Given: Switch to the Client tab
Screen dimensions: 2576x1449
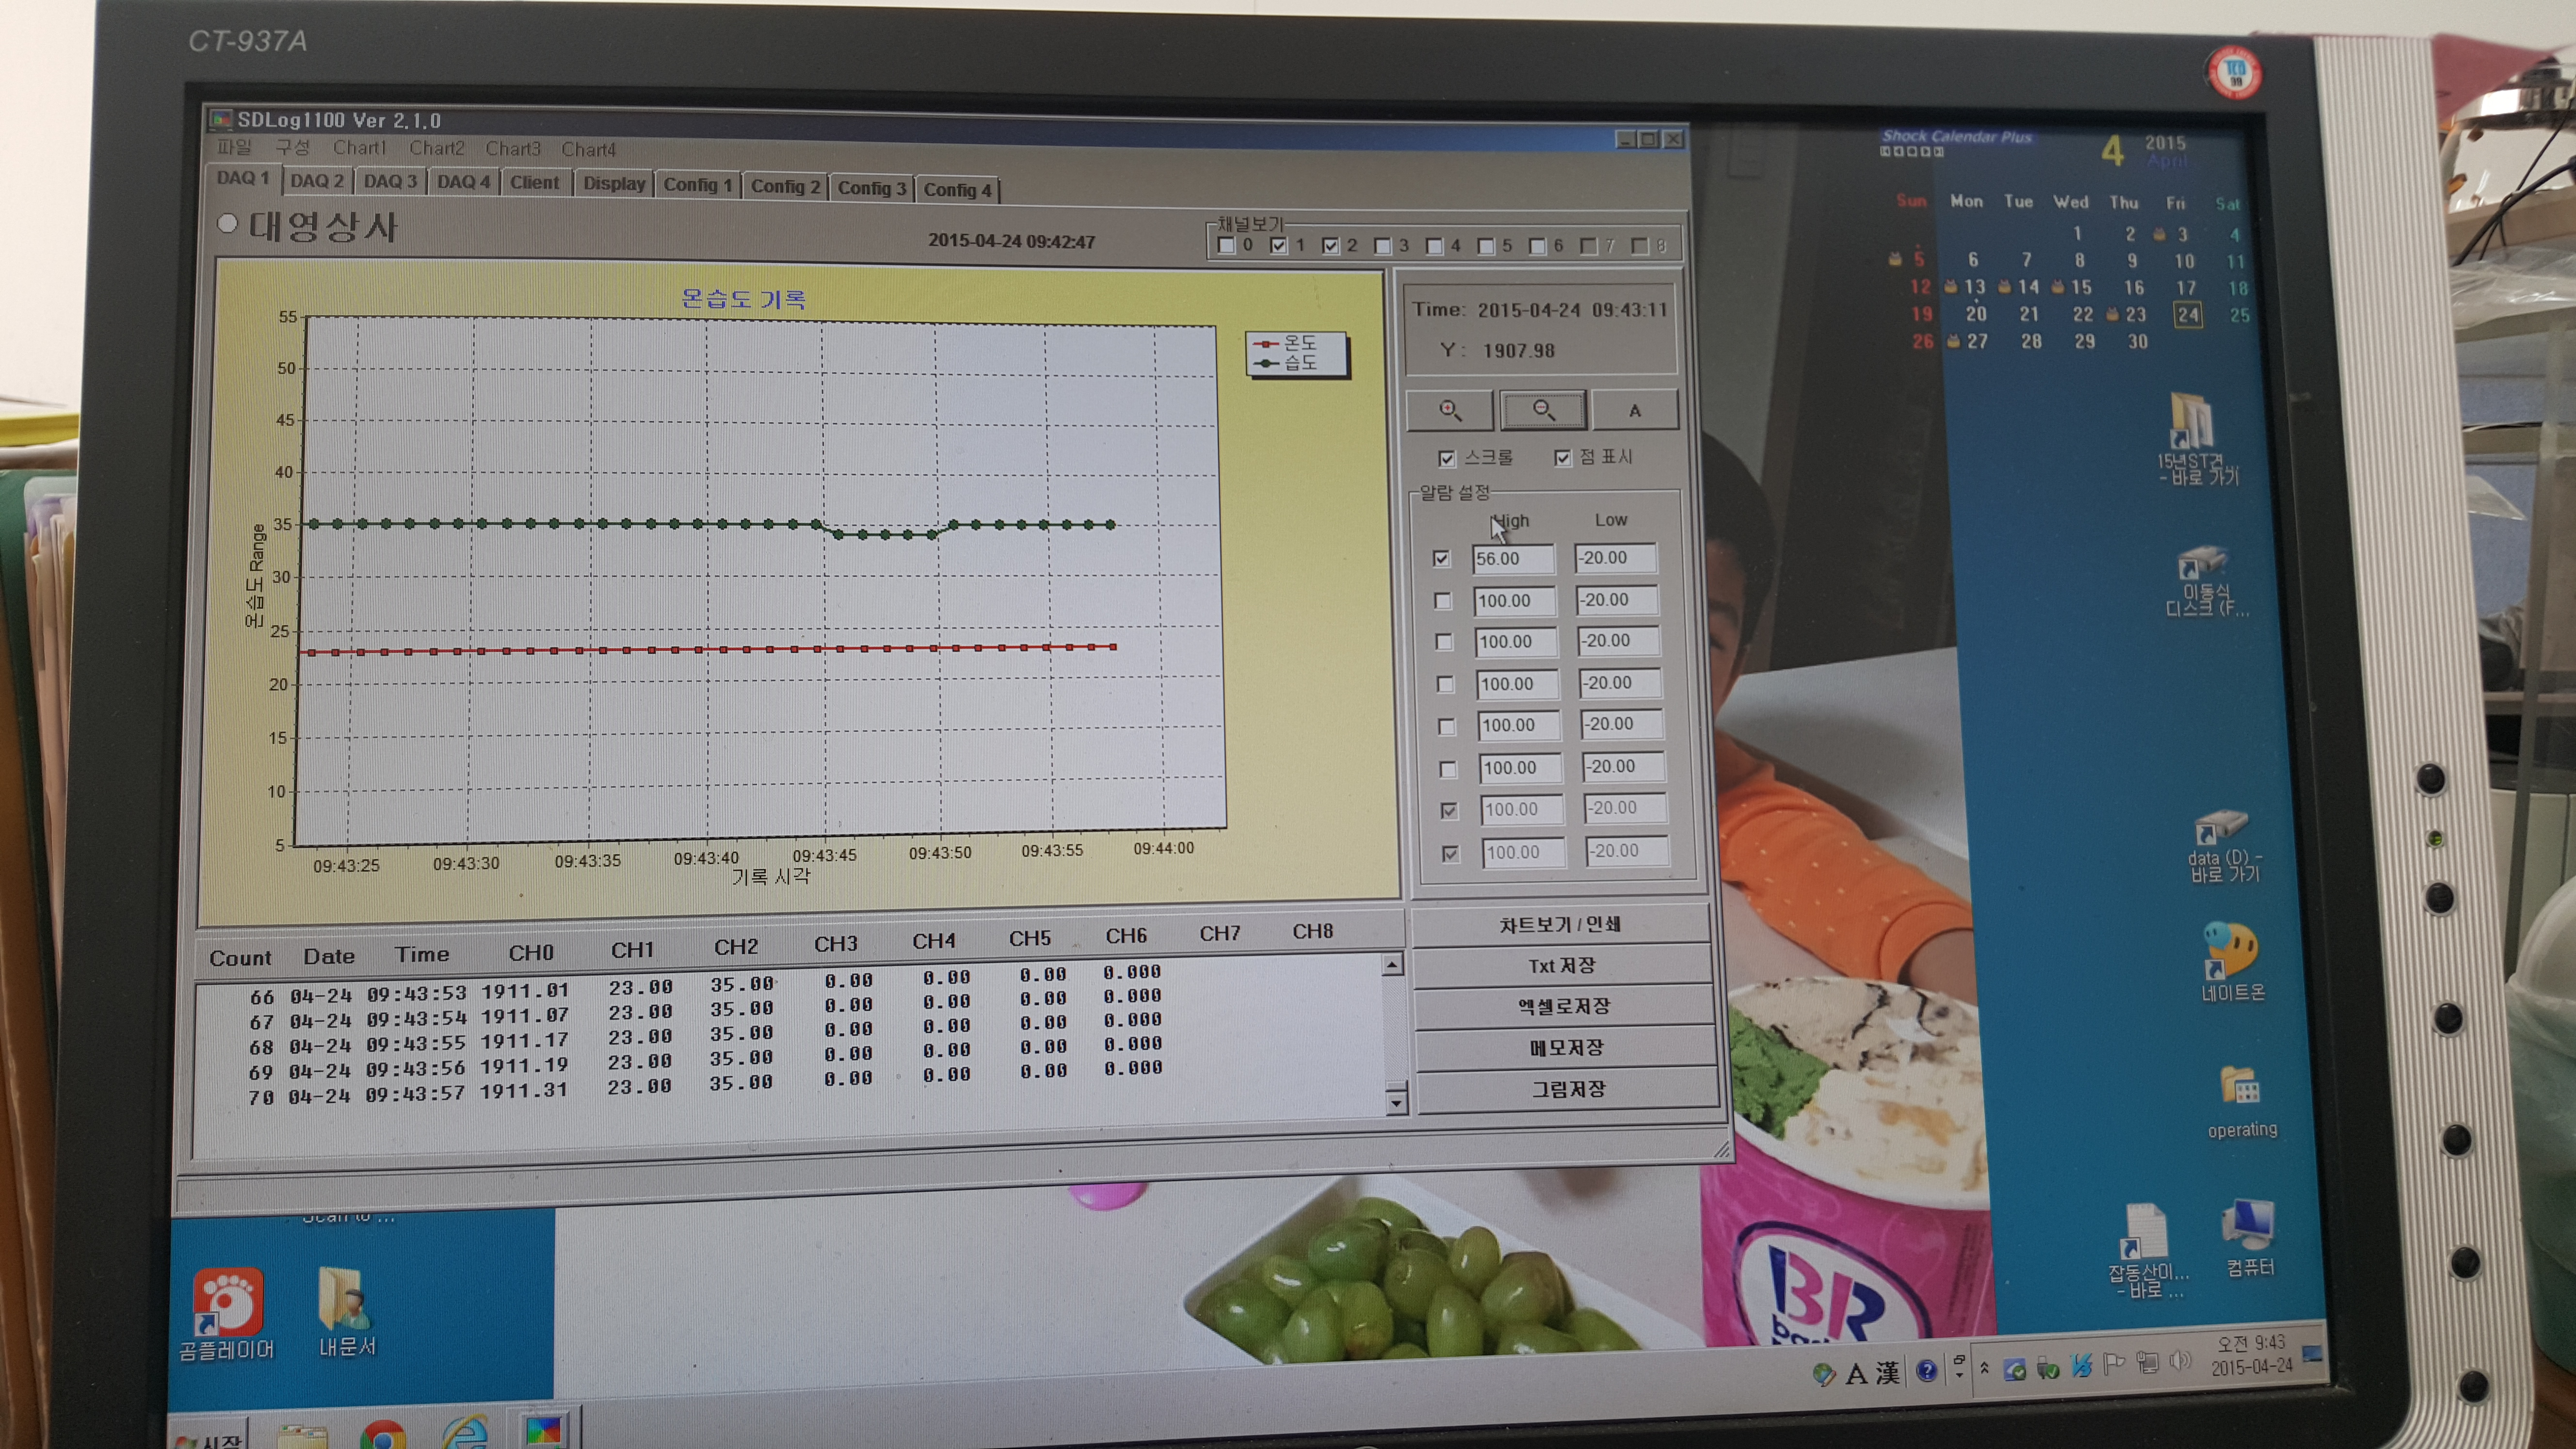Looking at the screenshot, I should tap(534, 183).
